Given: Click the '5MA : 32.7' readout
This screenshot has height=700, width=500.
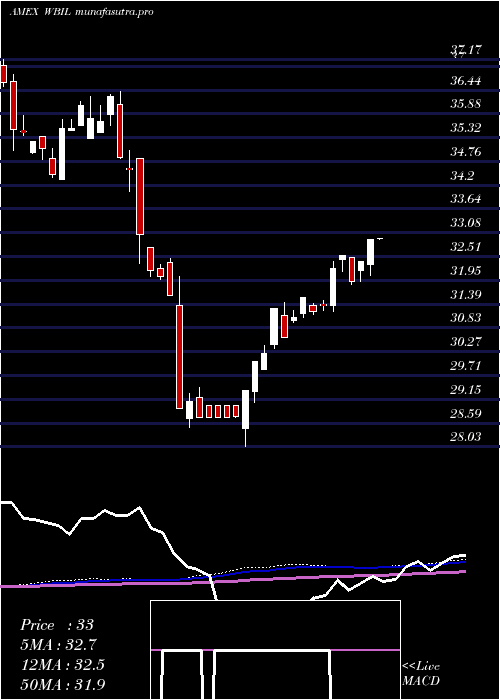Looking at the screenshot, I should click(58, 645).
